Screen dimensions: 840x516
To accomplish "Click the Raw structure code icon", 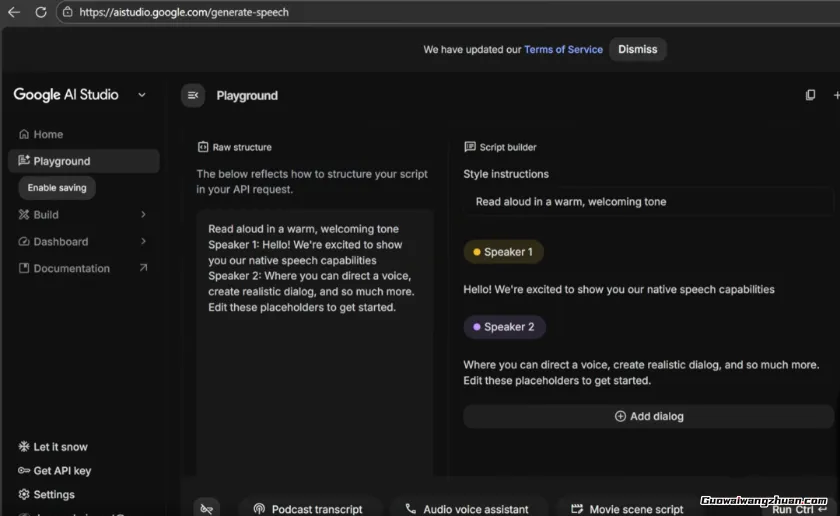I will pyautogui.click(x=203, y=147).
